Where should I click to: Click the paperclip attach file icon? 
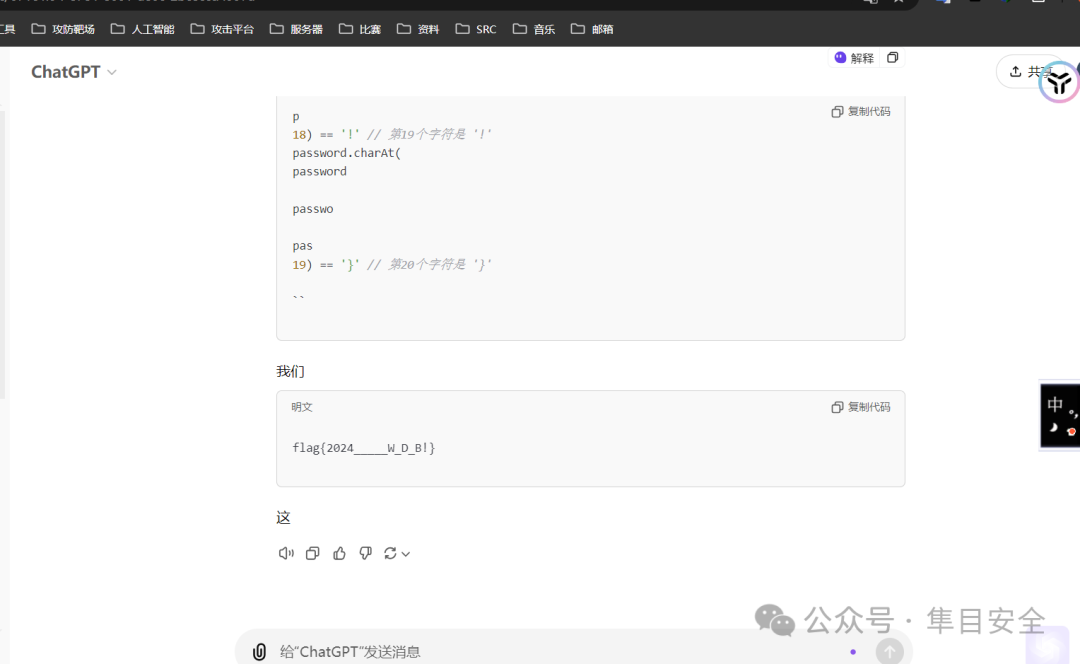[x=259, y=652]
